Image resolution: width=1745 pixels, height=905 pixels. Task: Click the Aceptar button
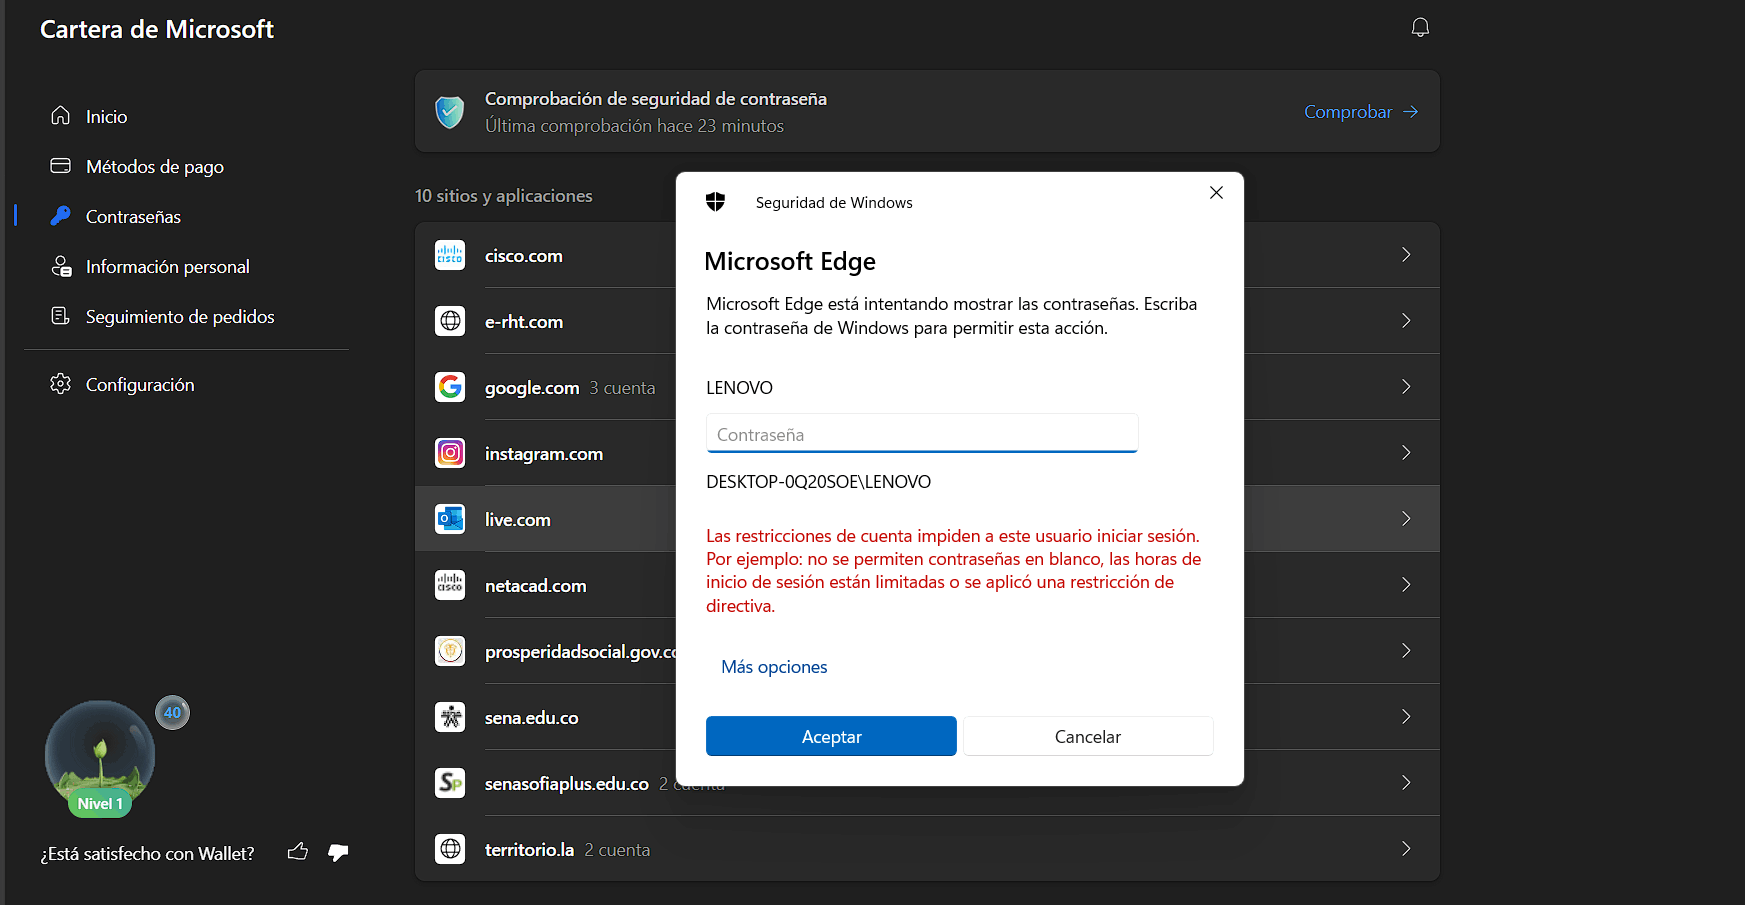click(831, 736)
